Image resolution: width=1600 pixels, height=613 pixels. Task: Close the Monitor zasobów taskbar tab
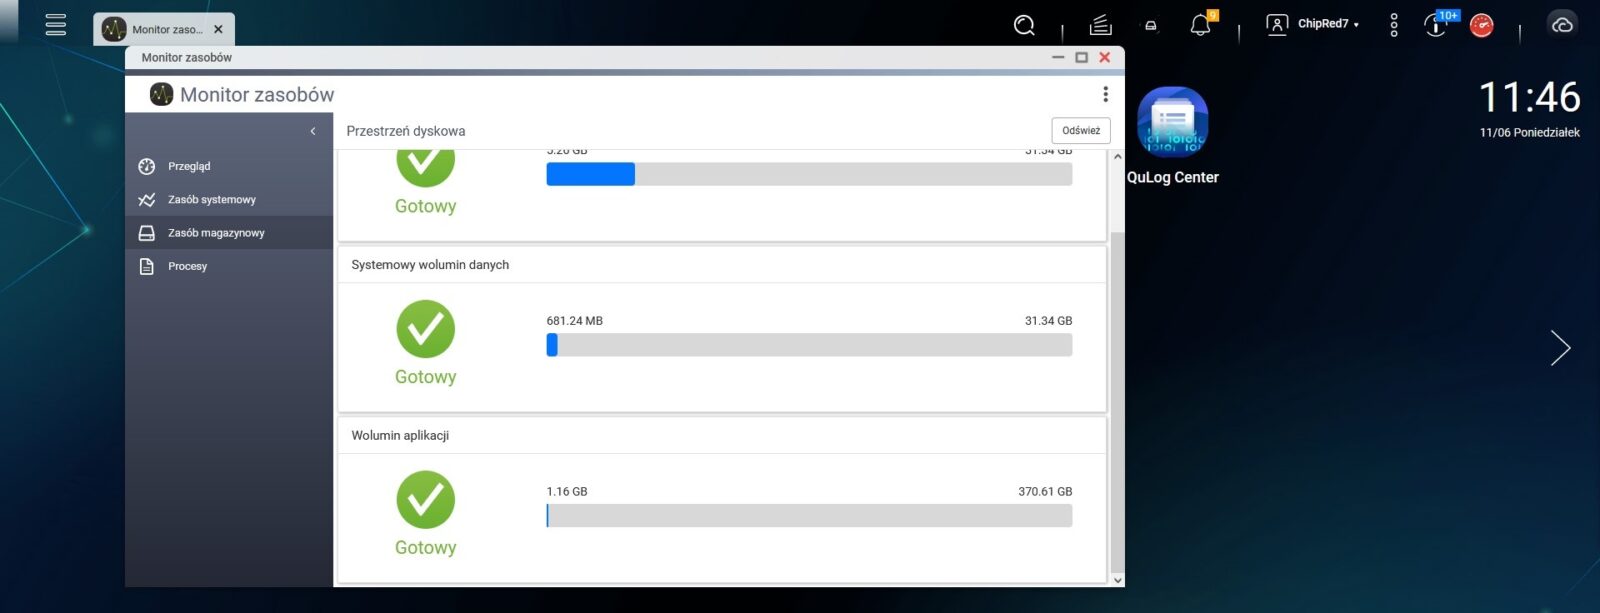[218, 30]
